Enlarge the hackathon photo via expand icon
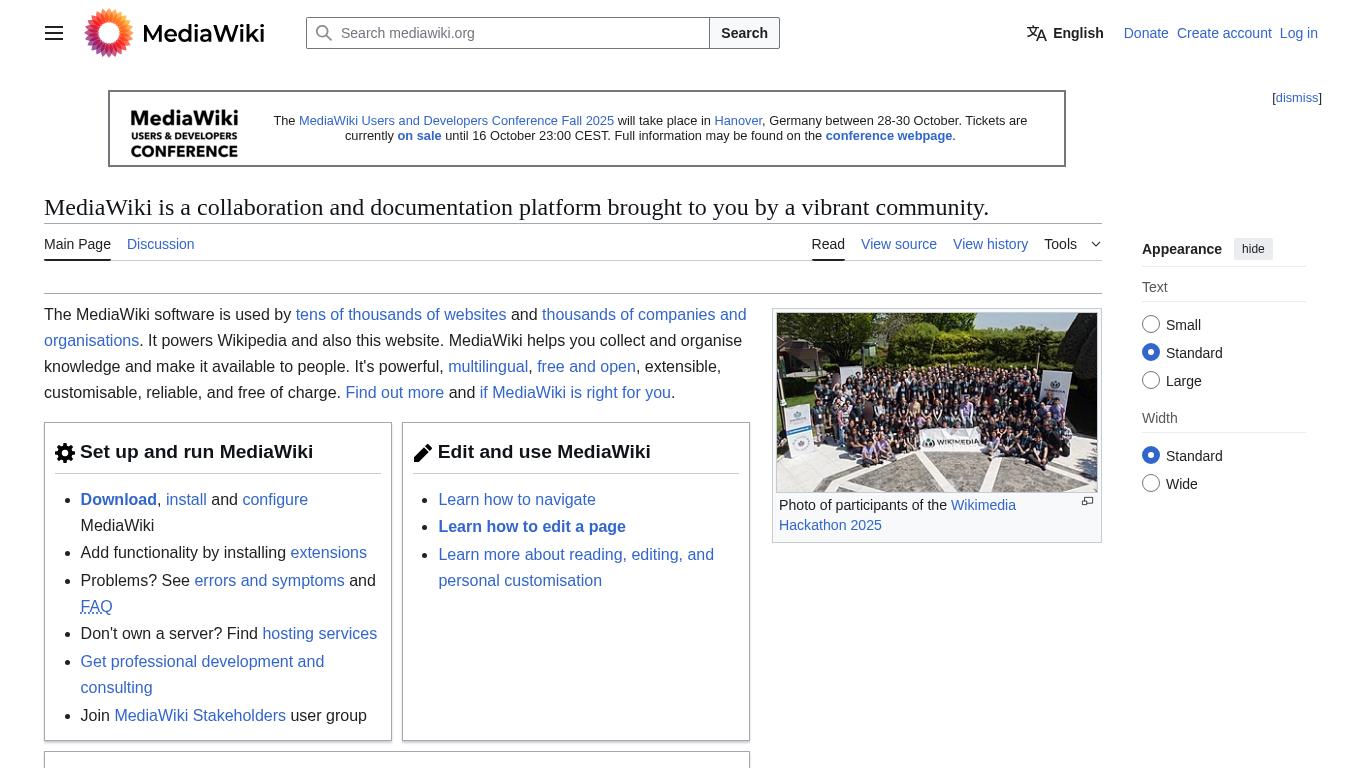The image size is (1366, 768). click(1087, 502)
